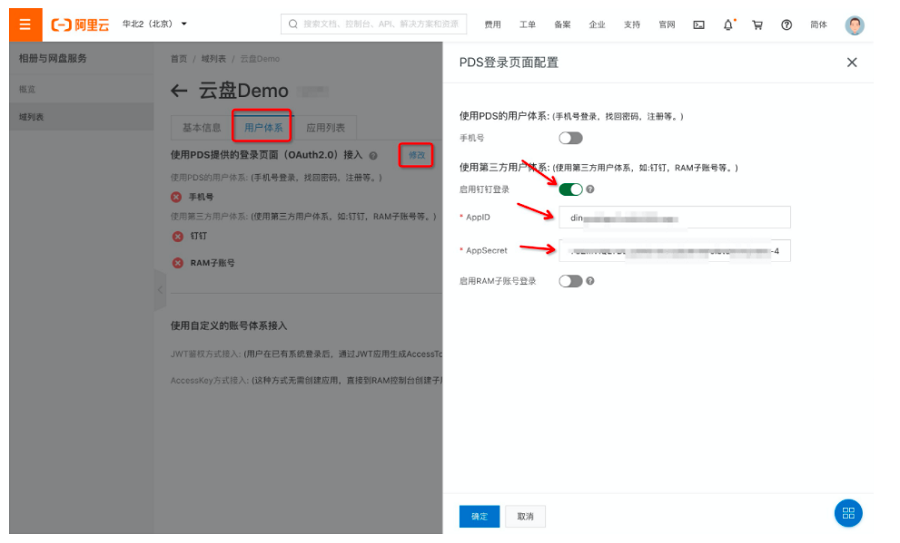Switch to the 应用列表 tab
The height and width of the screenshot is (543, 900).
coord(325,128)
